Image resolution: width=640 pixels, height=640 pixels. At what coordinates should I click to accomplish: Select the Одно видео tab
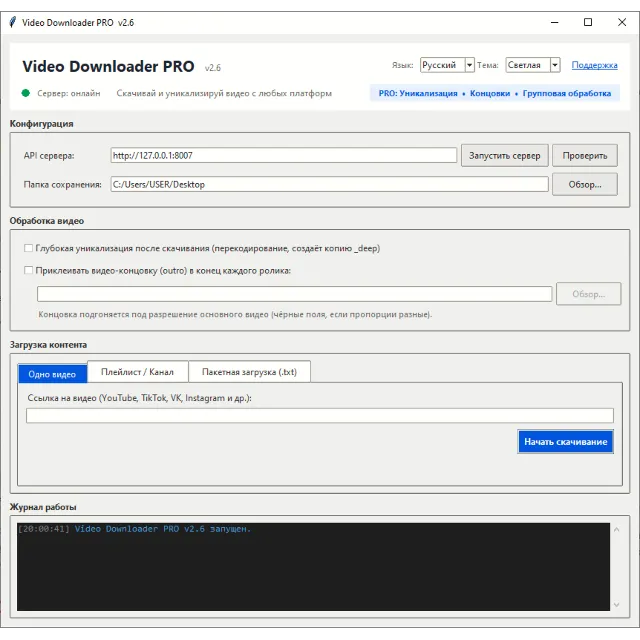tap(52, 374)
